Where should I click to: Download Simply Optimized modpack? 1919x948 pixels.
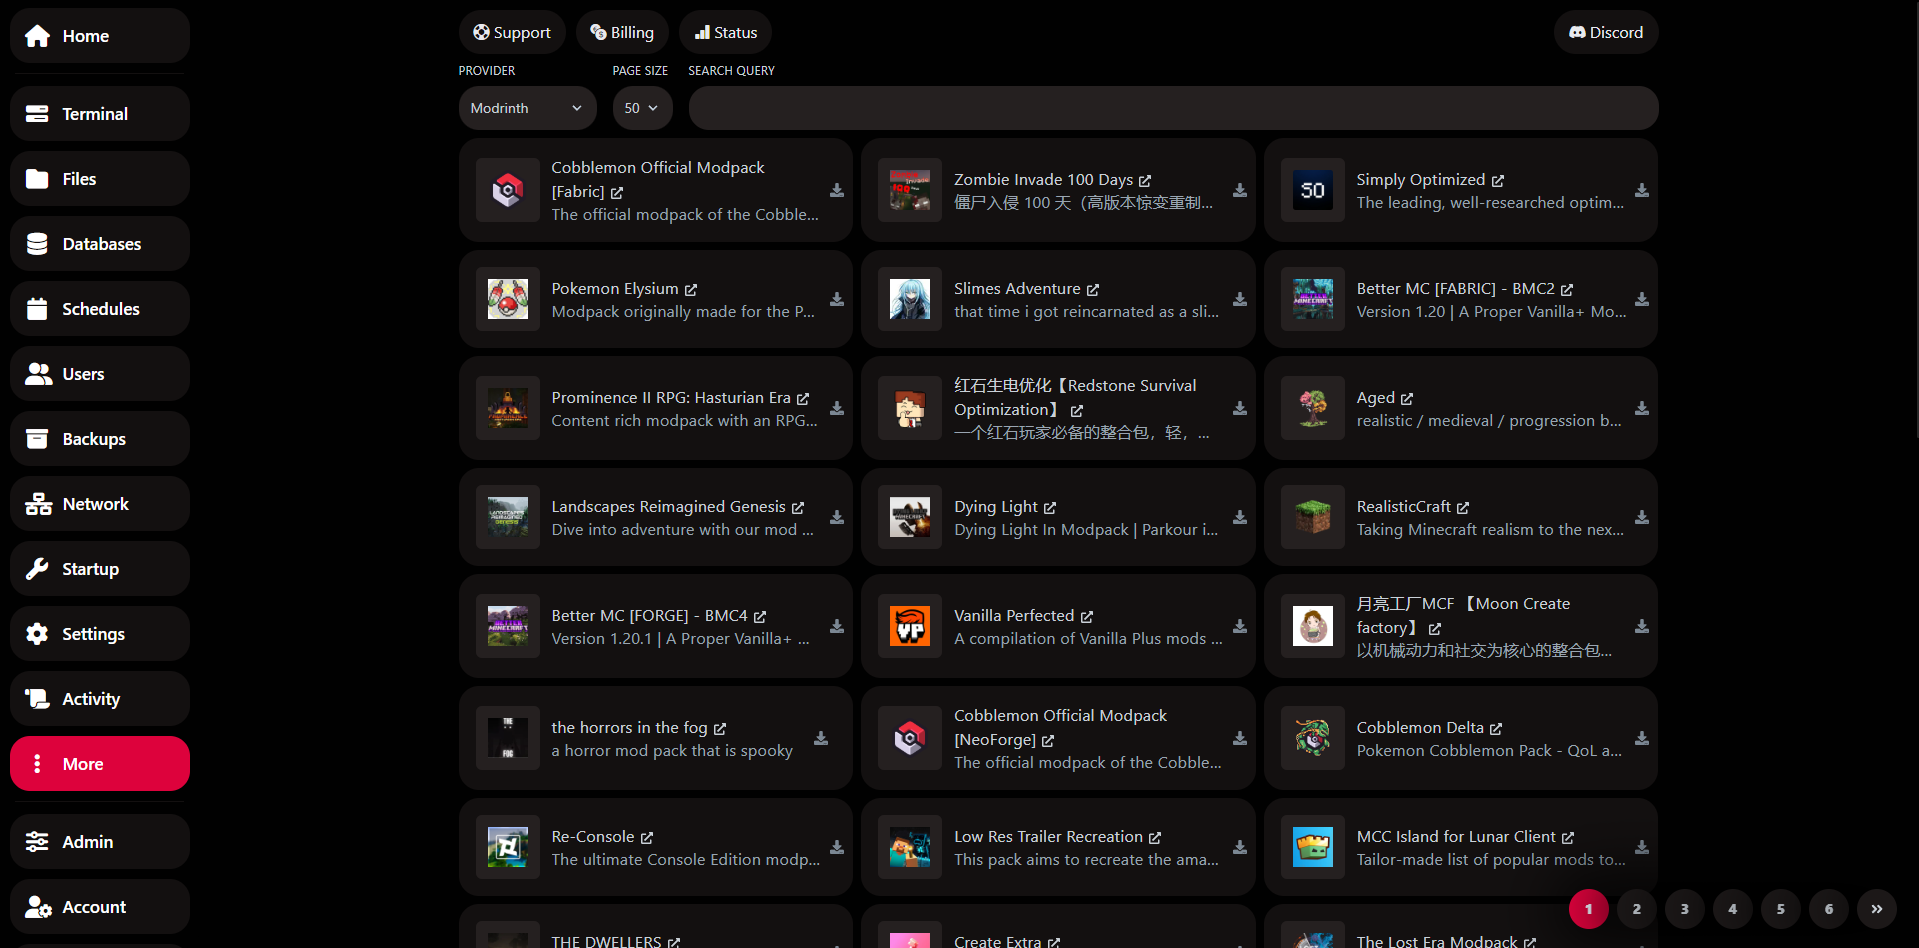1642,190
